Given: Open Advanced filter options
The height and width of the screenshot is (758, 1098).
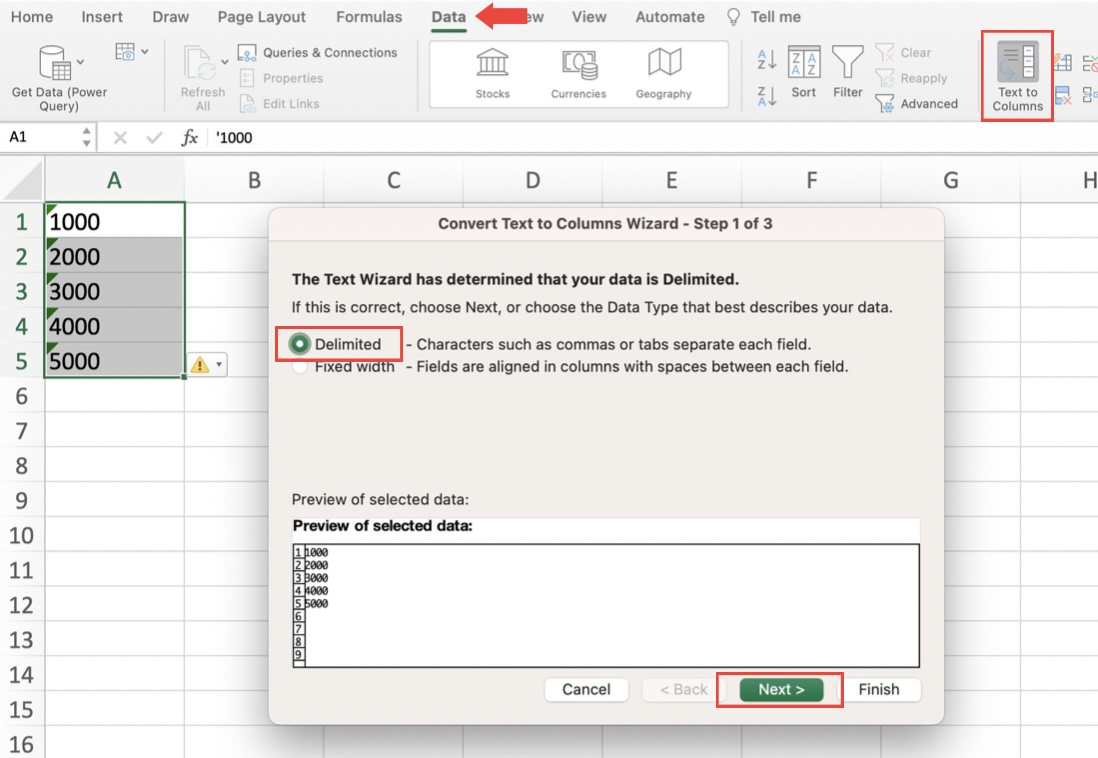Looking at the screenshot, I should (x=917, y=104).
